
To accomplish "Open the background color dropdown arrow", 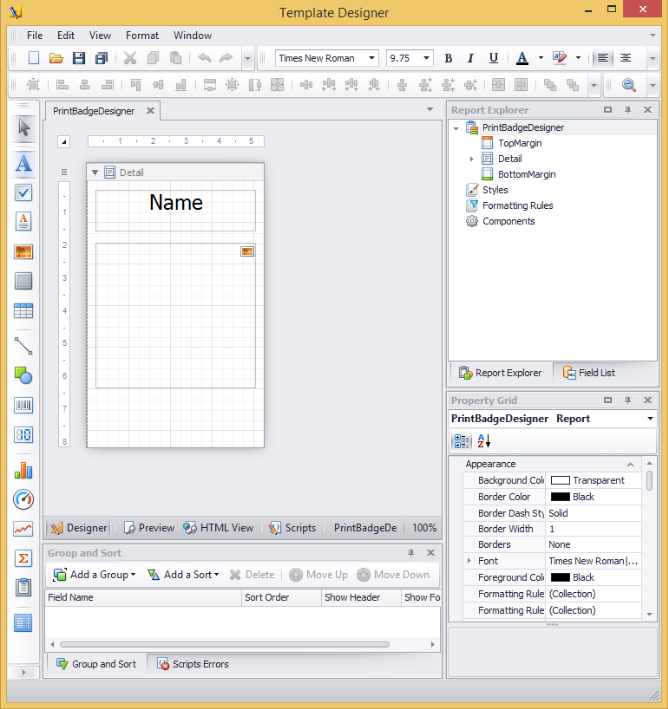I will click(578, 58).
